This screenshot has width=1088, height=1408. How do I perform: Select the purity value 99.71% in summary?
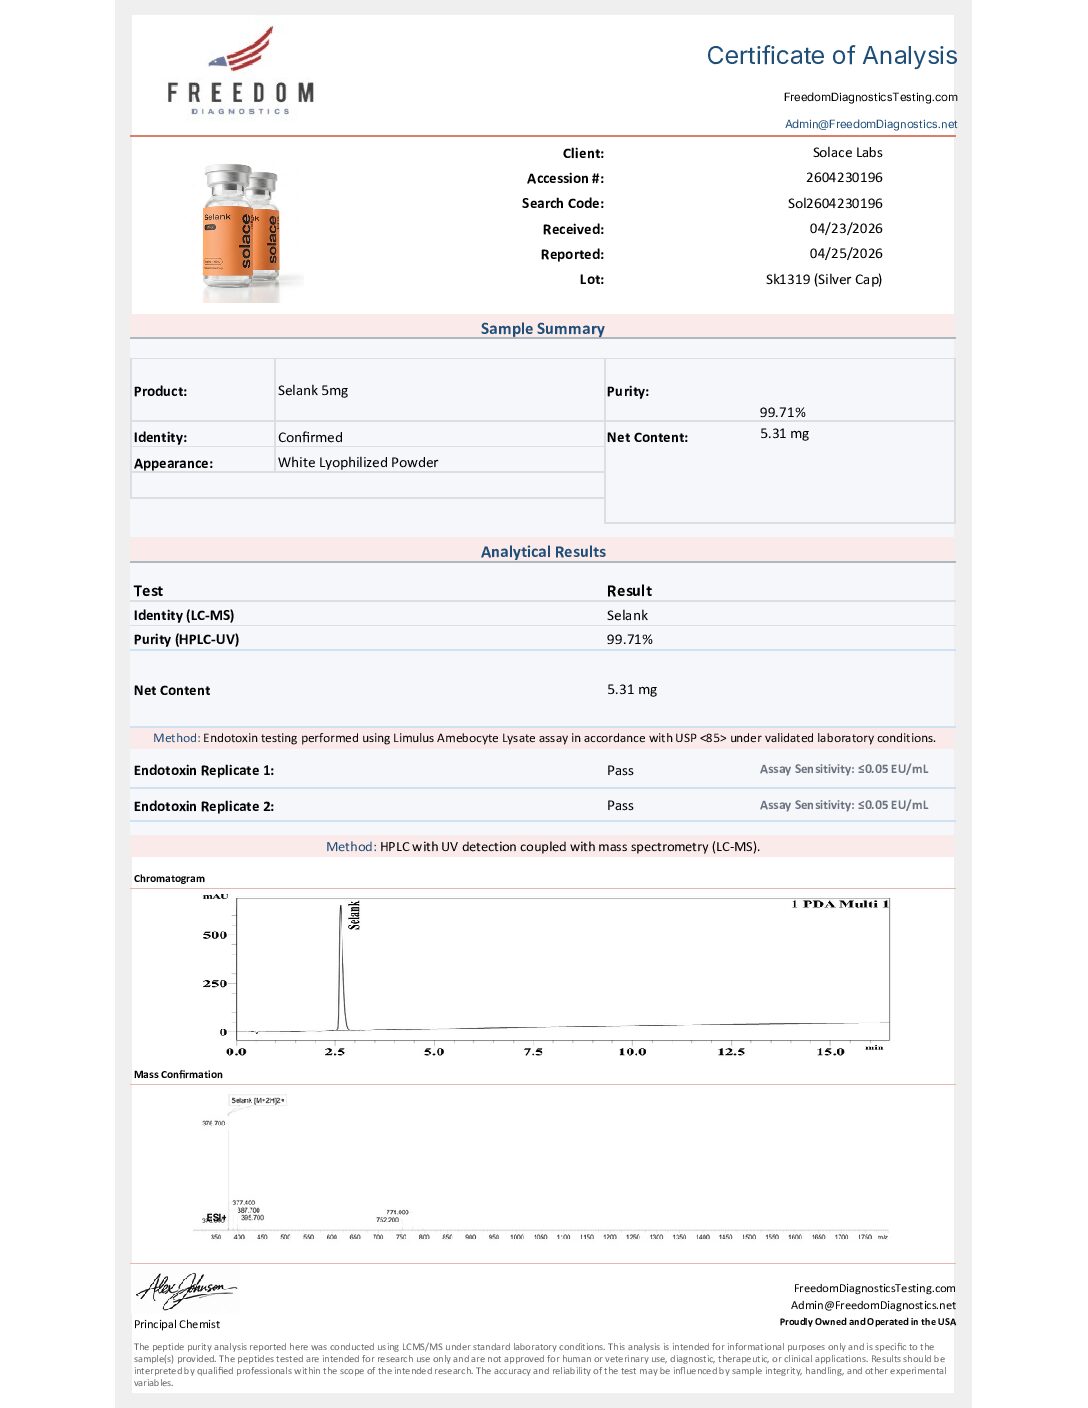coord(782,412)
